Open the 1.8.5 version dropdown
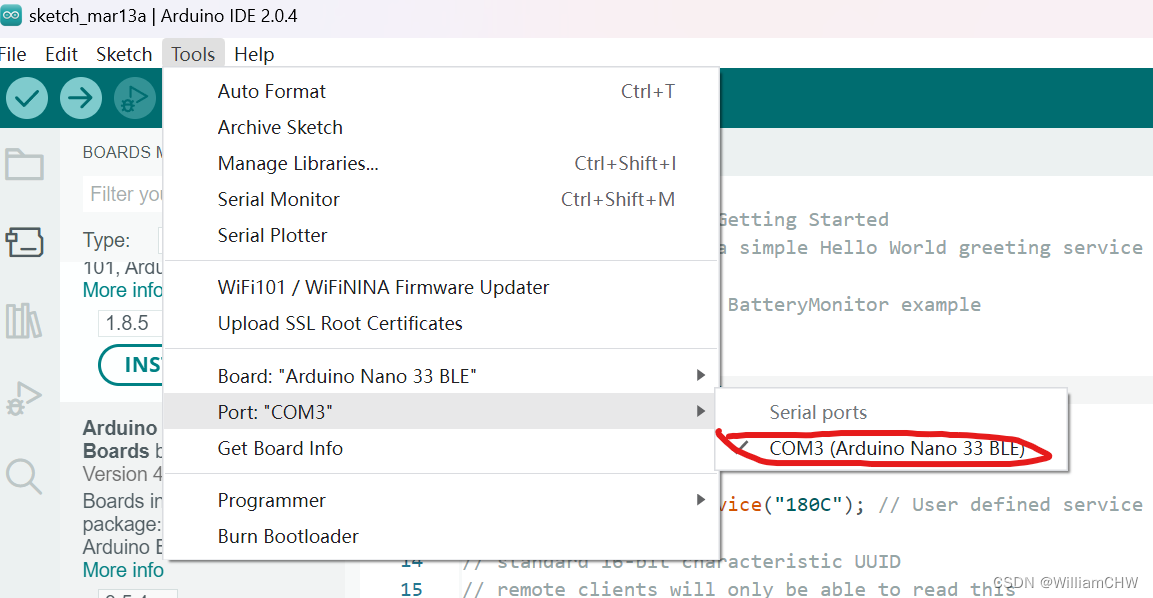 130,323
